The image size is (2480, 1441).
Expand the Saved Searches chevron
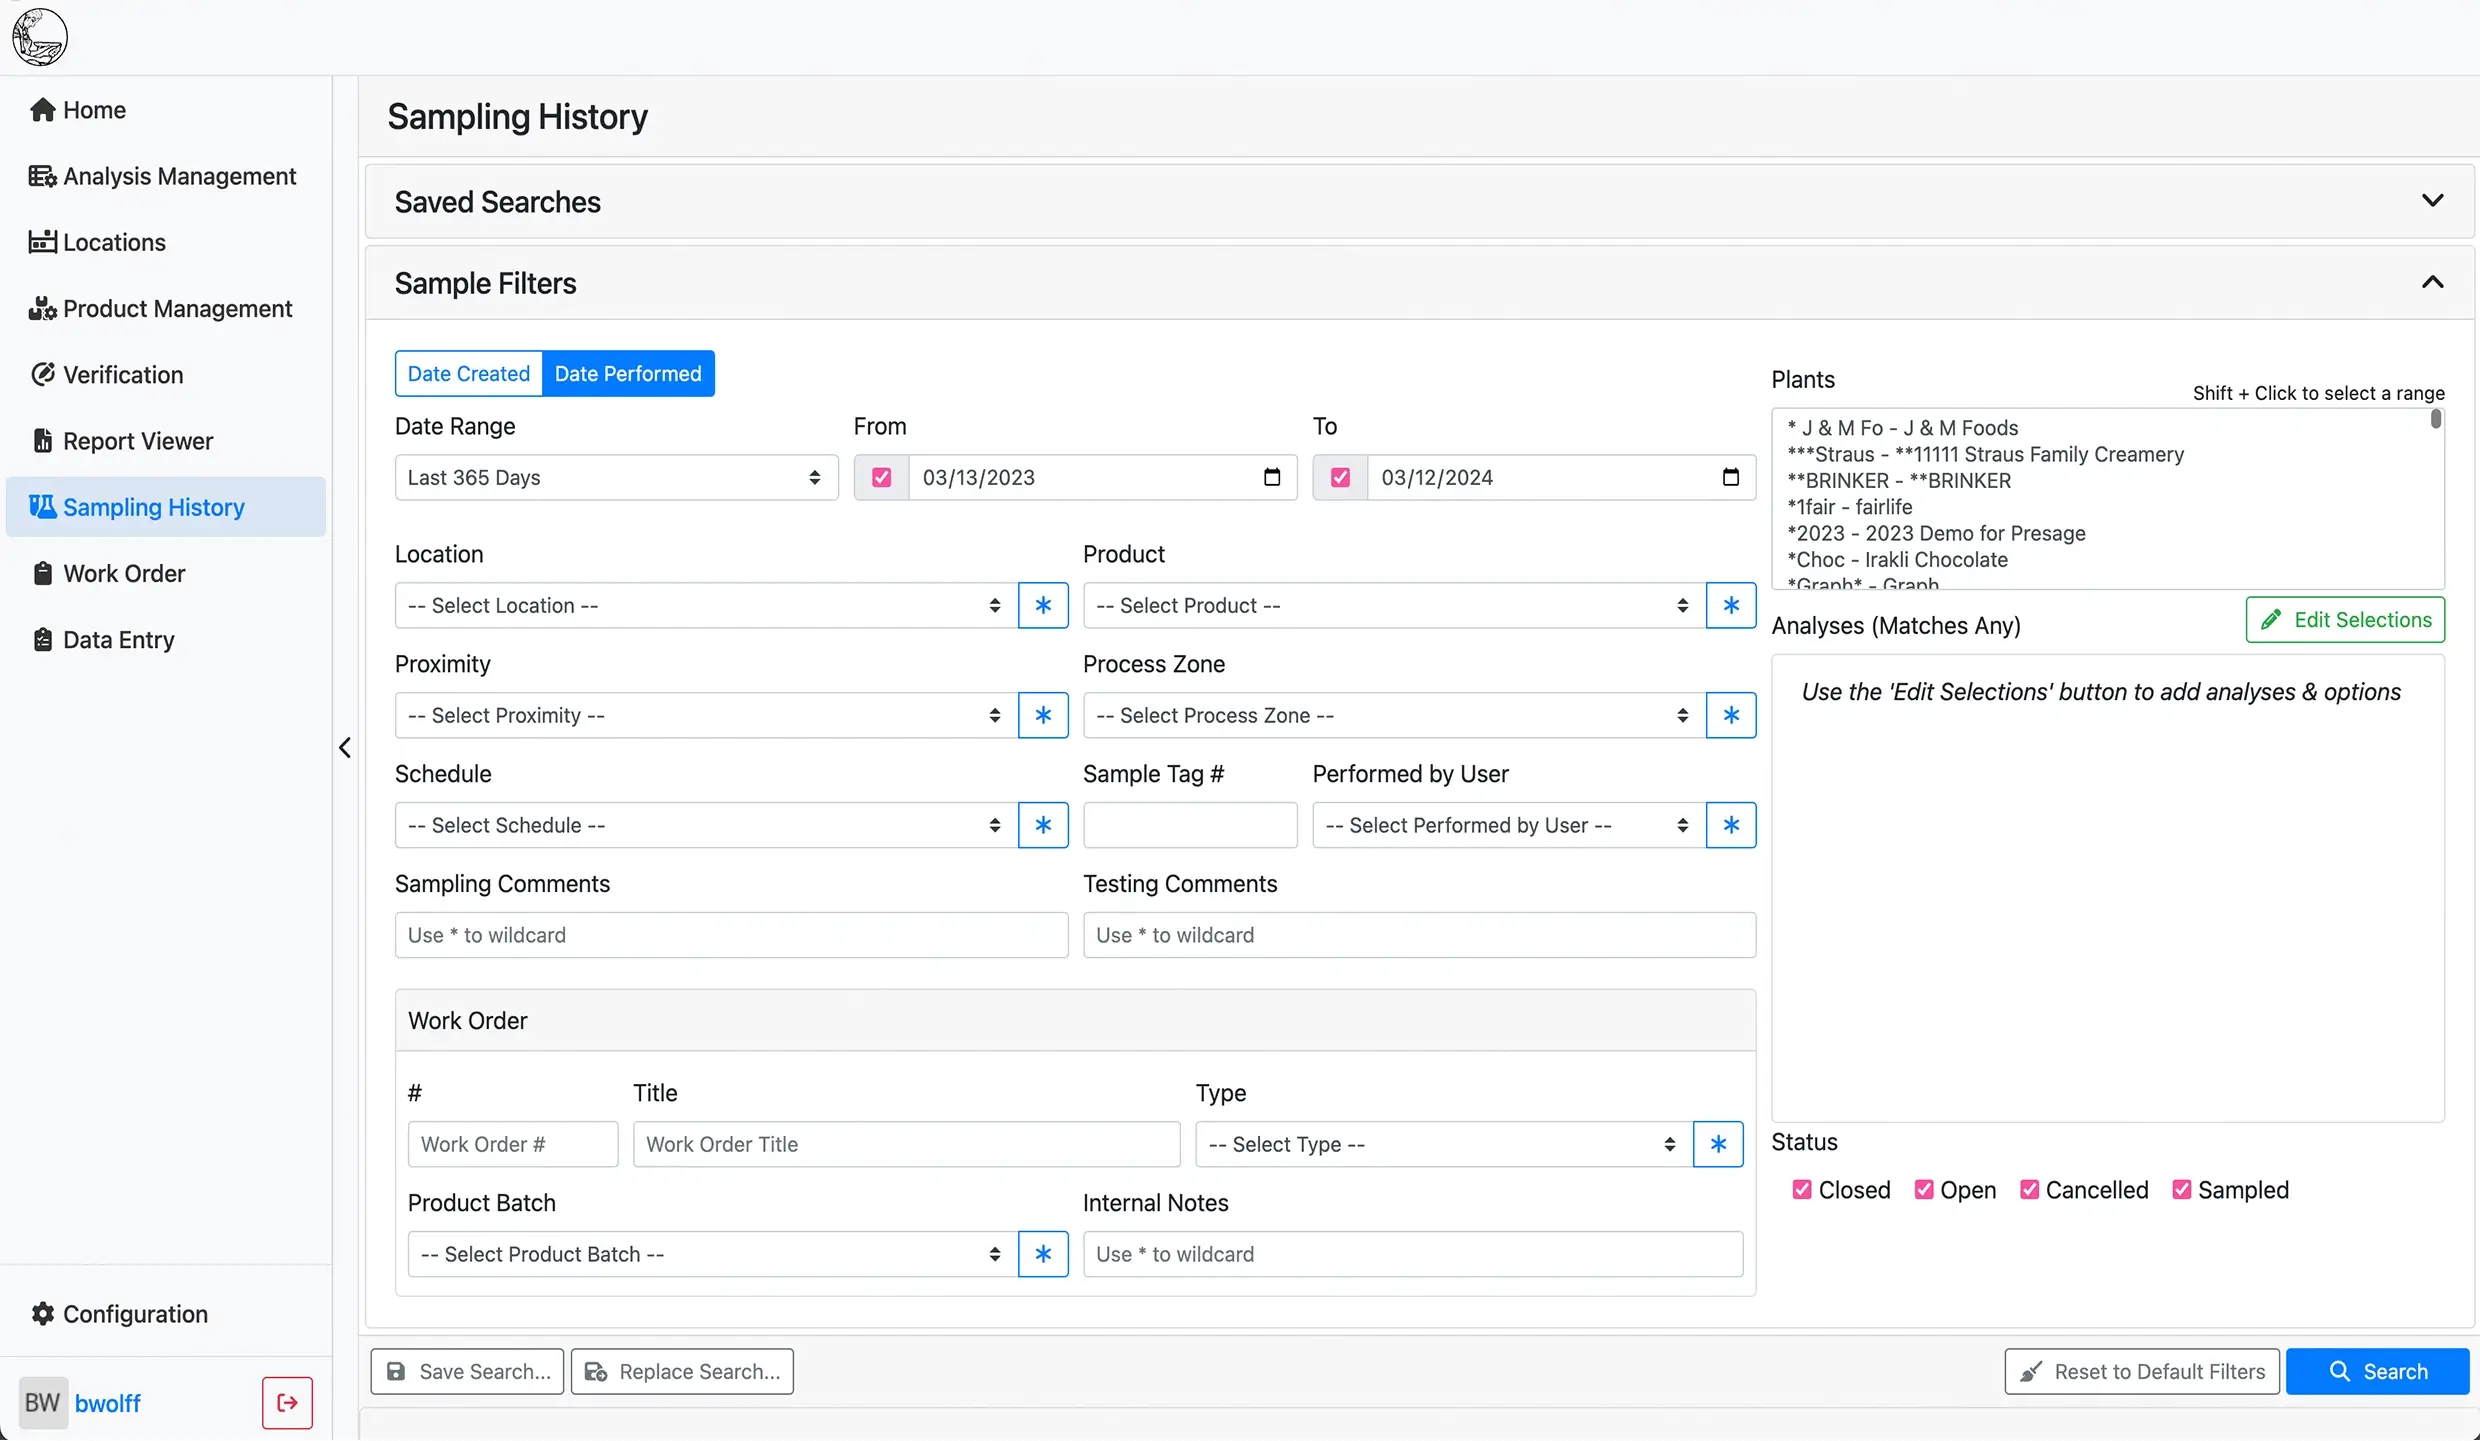(x=2432, y=201)
